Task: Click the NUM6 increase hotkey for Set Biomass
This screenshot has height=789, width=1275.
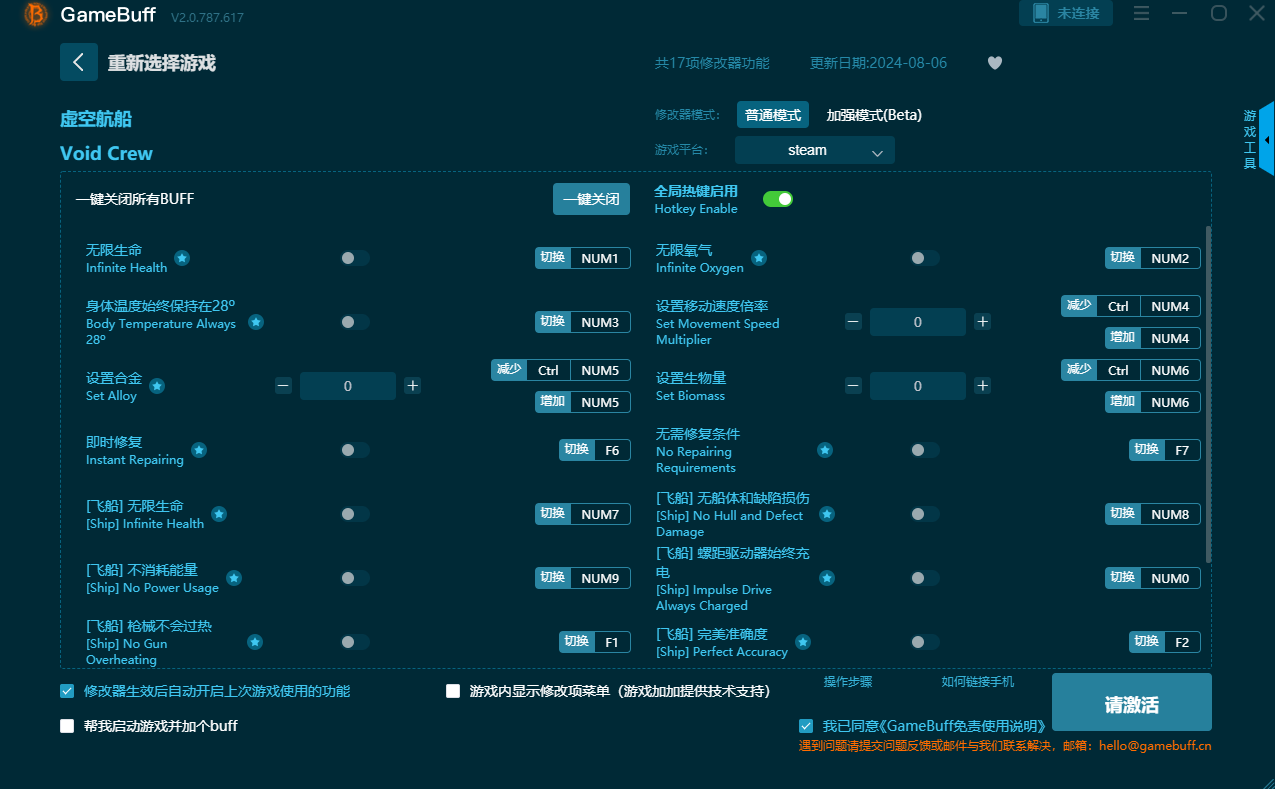Action: pos(1153,402)
